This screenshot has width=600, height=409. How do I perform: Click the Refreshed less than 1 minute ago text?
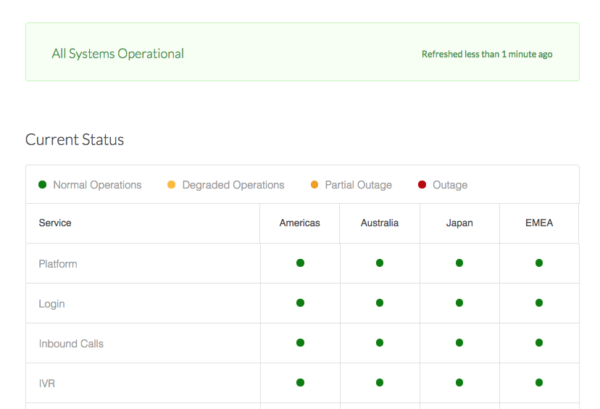[487, 54]
